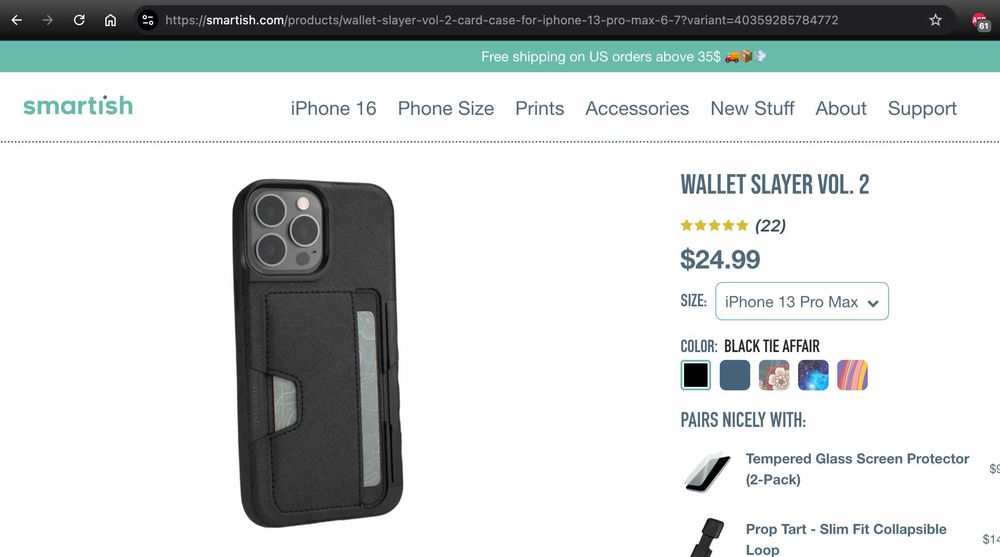Open the Accessories navigation menu
Image resolution: width=1000 pixels, height=557 pixels.
tap(637, 108)
